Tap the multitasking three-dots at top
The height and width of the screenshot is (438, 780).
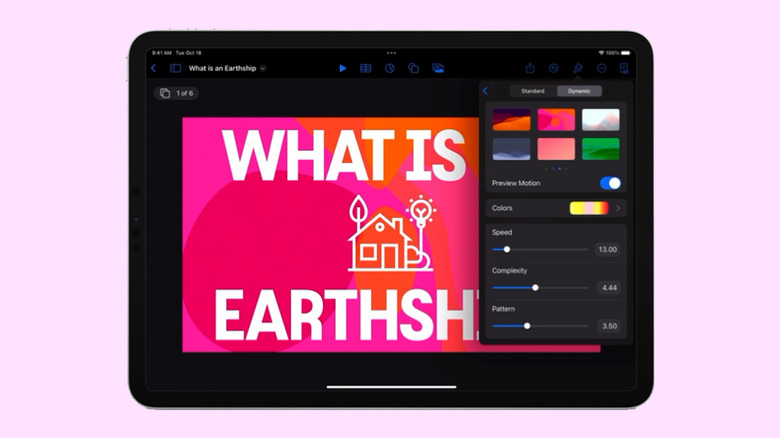(x=391, y=53)
